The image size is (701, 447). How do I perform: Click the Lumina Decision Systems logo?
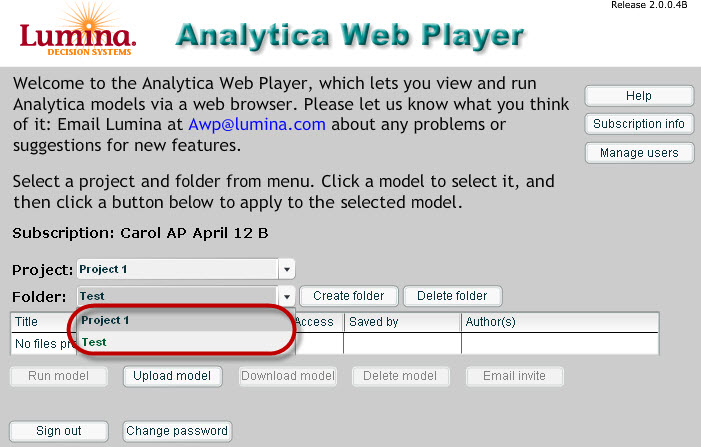pyautogui.click(x=78, y=31)
